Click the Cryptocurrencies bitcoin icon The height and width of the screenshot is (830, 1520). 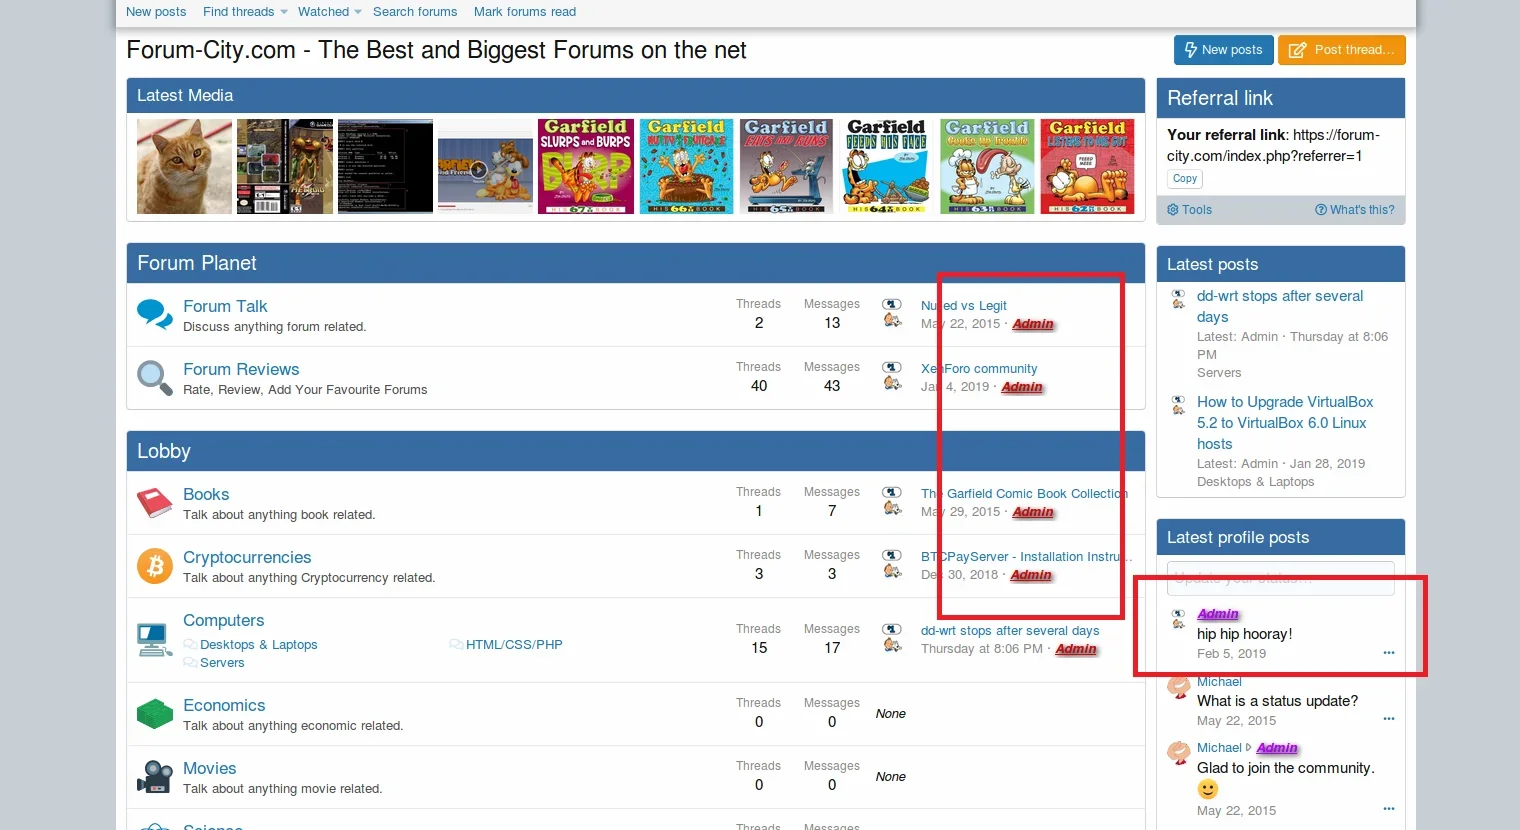(x=155, y=566)
